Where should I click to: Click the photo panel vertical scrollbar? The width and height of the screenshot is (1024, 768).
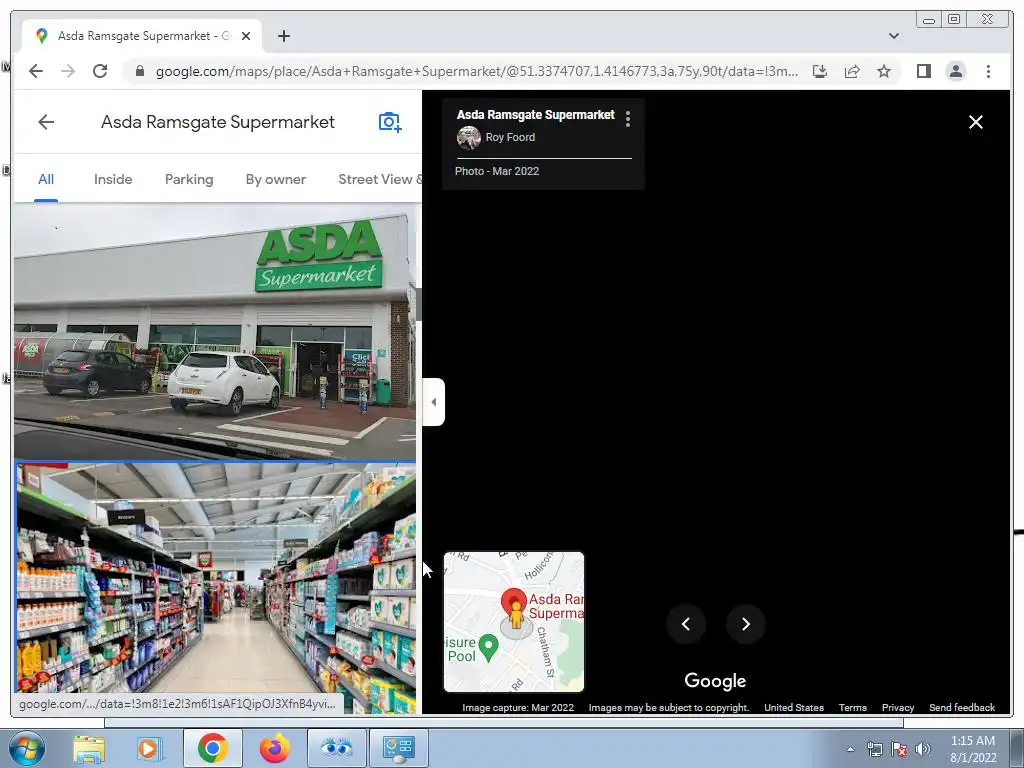click(419, 304)
